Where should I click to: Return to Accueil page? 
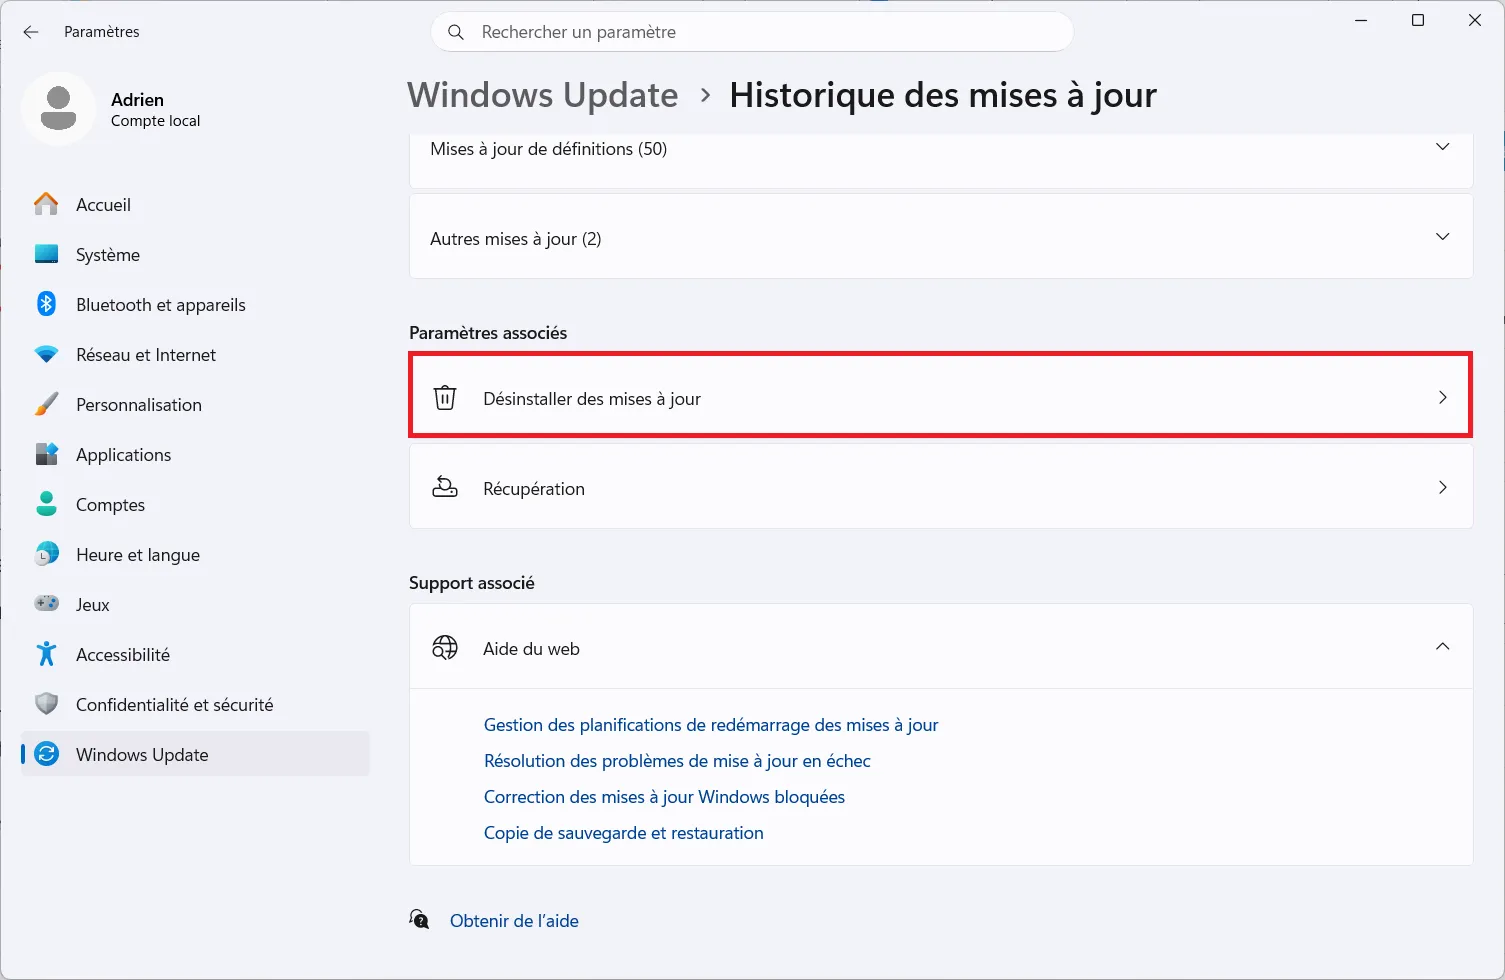pyautogui.click(x=103, y=204)
